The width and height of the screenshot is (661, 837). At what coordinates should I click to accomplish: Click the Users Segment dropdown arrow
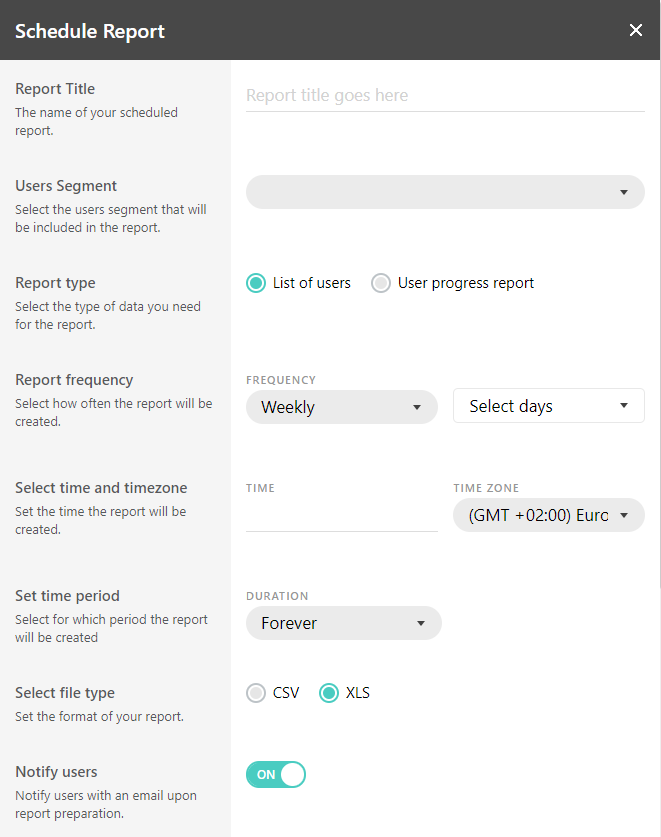click(x=624, y=192)
